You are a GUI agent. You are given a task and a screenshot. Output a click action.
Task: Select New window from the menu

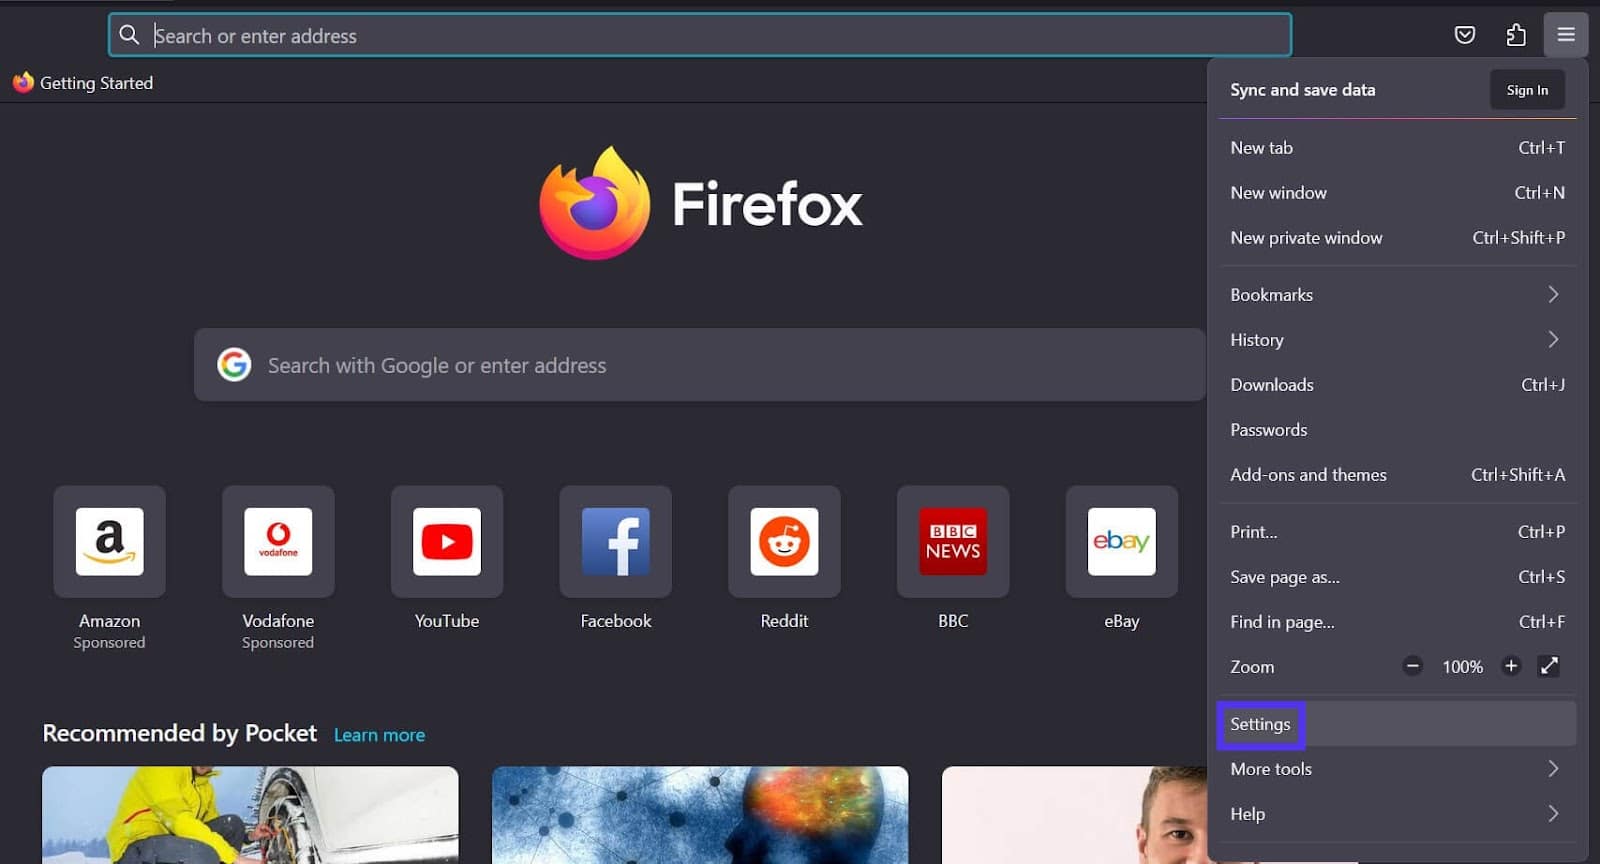point(1397,192)
